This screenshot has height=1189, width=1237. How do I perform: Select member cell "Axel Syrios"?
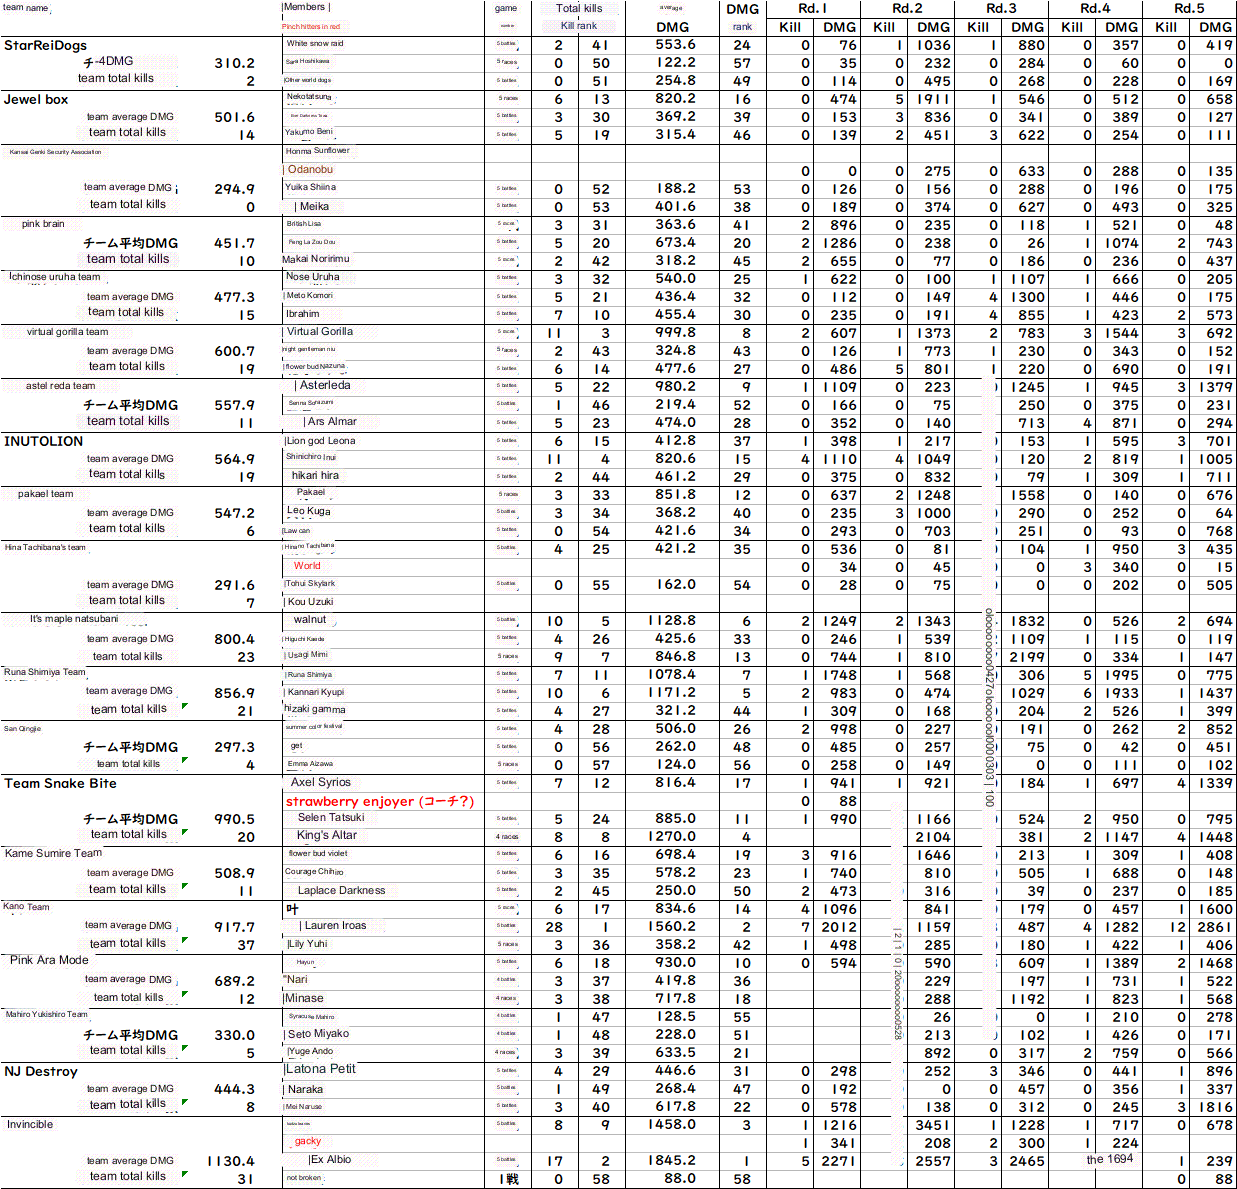(x=321, y=783)
